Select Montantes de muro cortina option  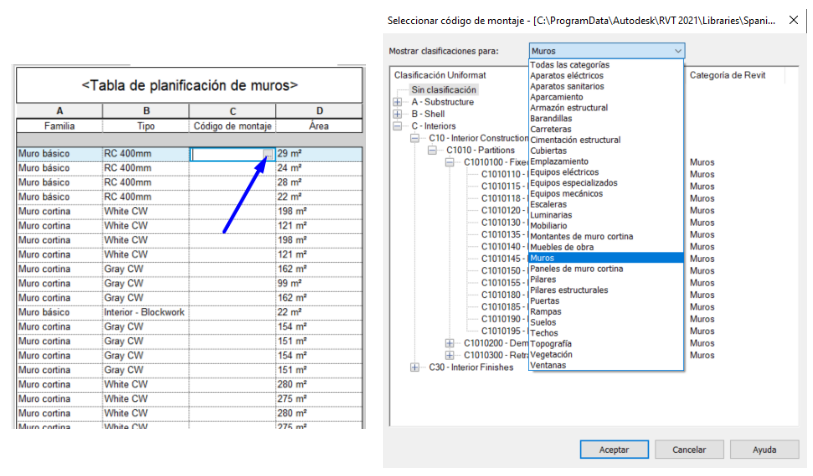point(606,236)
